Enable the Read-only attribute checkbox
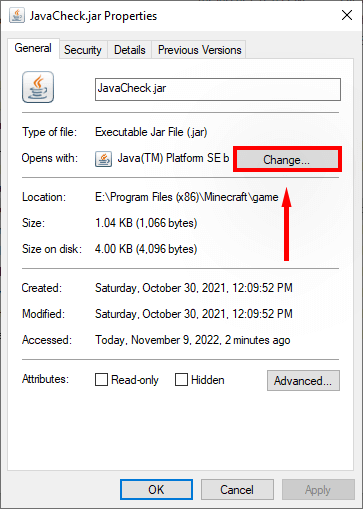 [x=101, y=380]
